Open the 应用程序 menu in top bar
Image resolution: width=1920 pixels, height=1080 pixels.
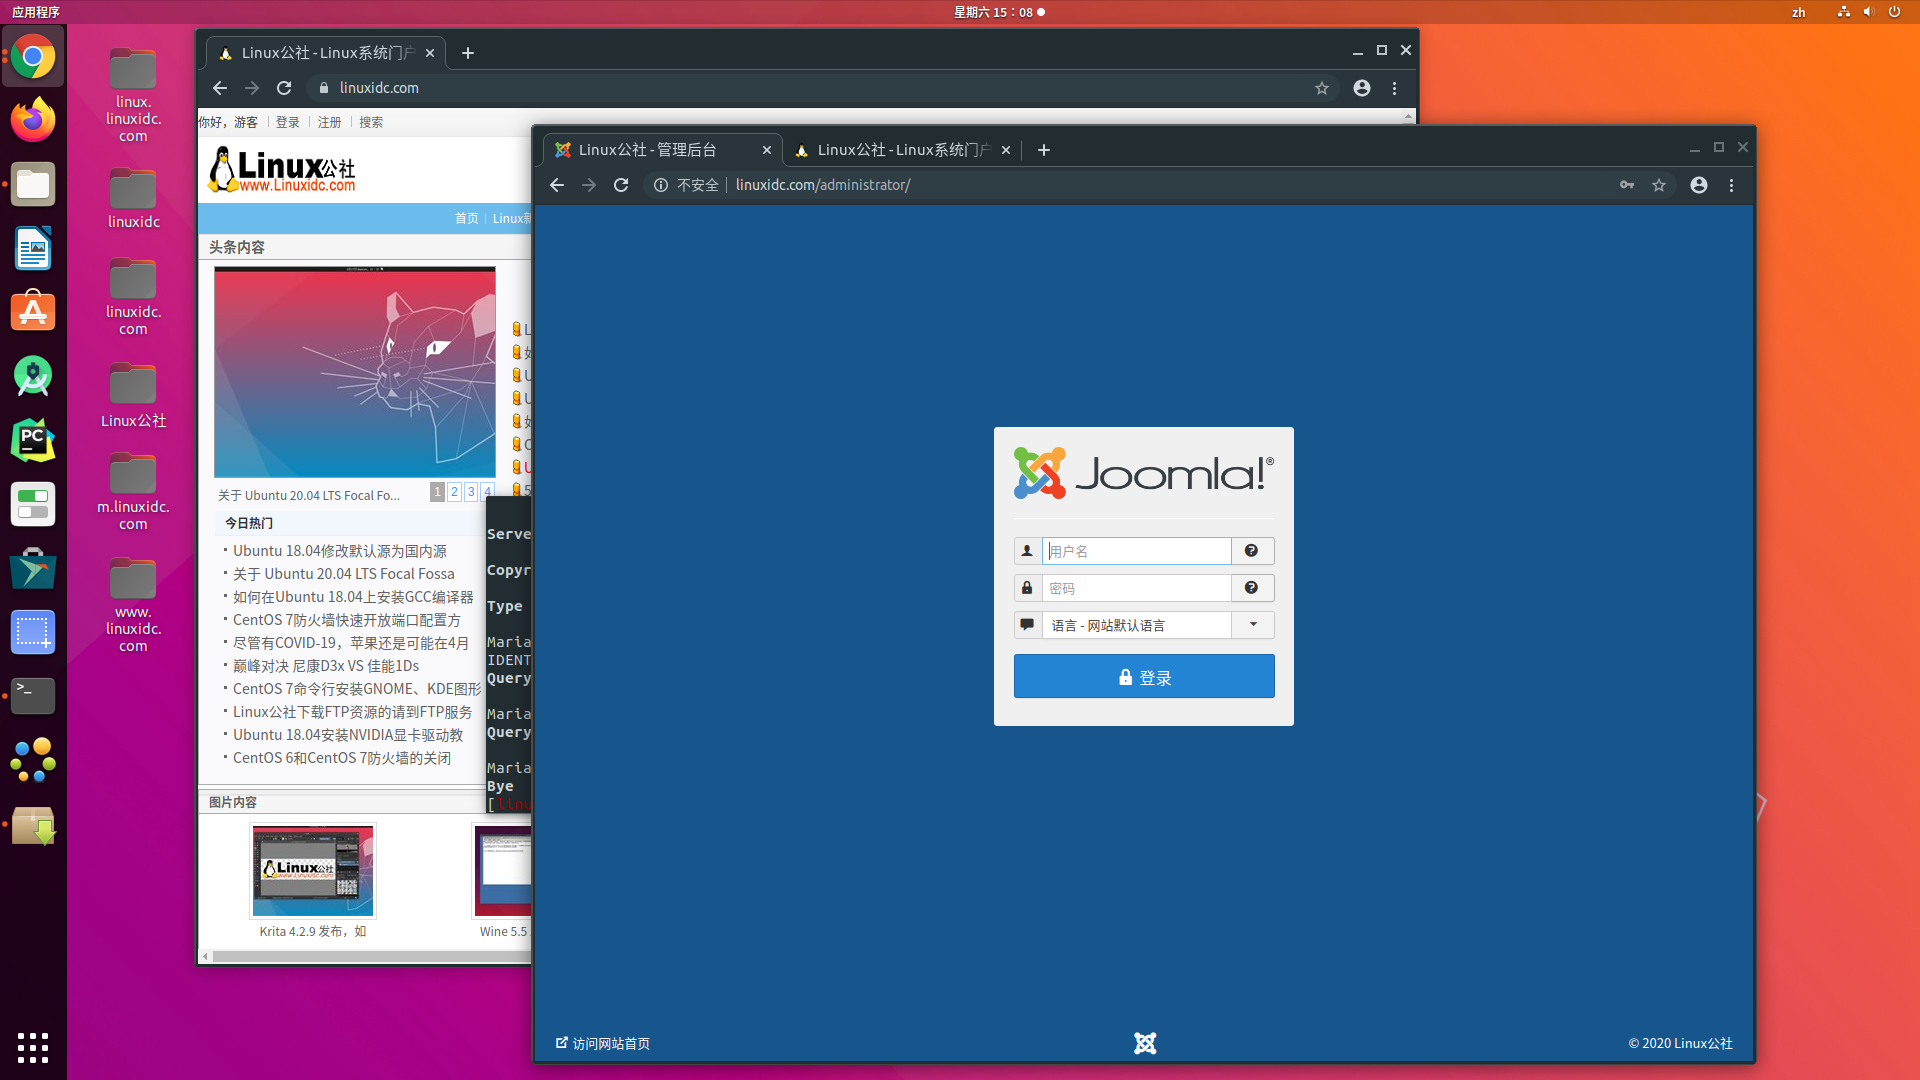pyautogui.click(x=36, y=12)
